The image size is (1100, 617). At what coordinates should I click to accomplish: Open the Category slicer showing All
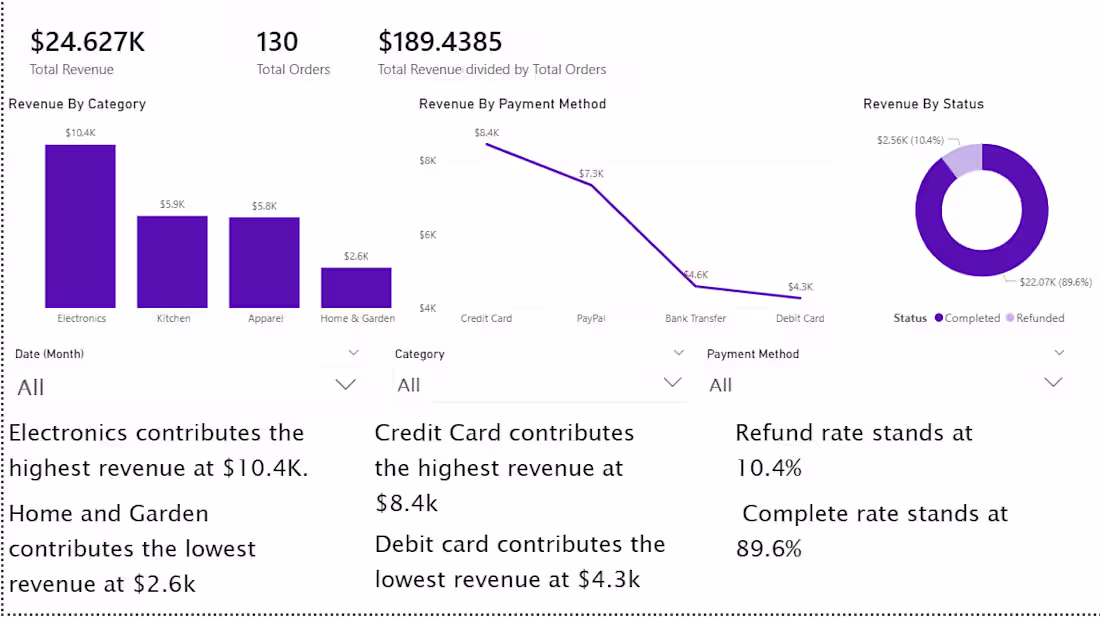pos(671,382)
